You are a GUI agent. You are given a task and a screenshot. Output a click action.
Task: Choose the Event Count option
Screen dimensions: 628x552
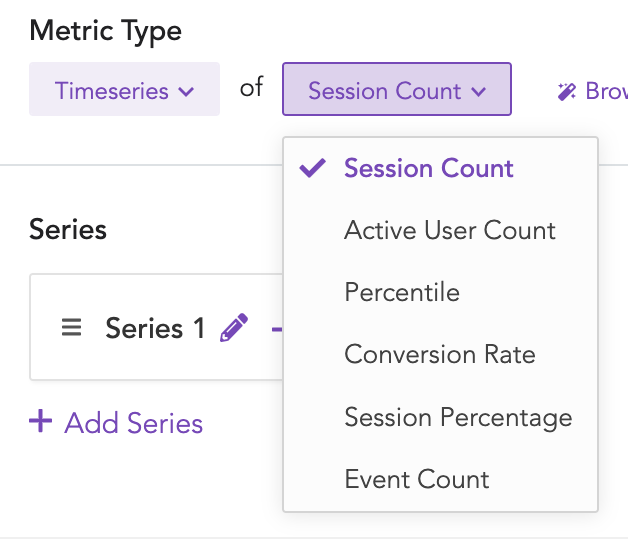coord(417,479)
